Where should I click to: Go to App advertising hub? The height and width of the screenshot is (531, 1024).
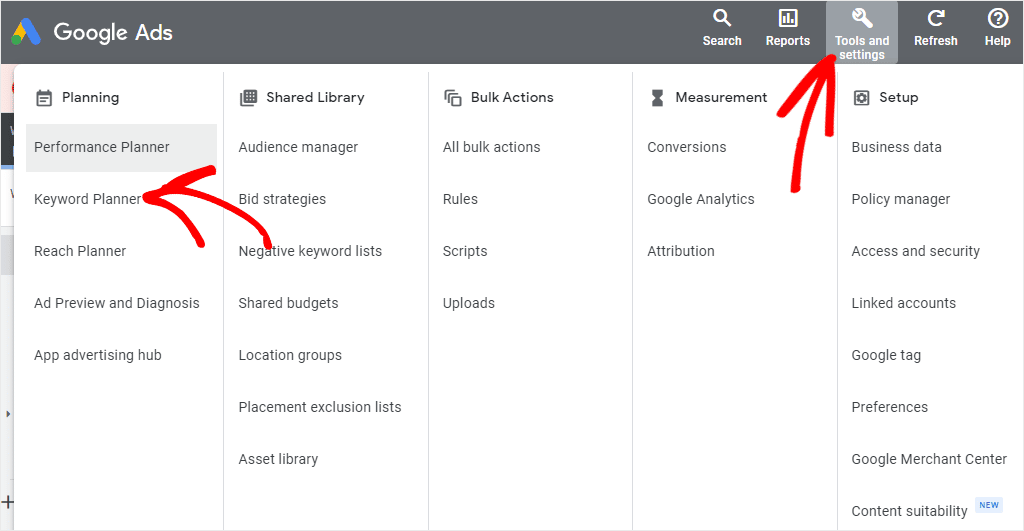[x=97, y=355]
